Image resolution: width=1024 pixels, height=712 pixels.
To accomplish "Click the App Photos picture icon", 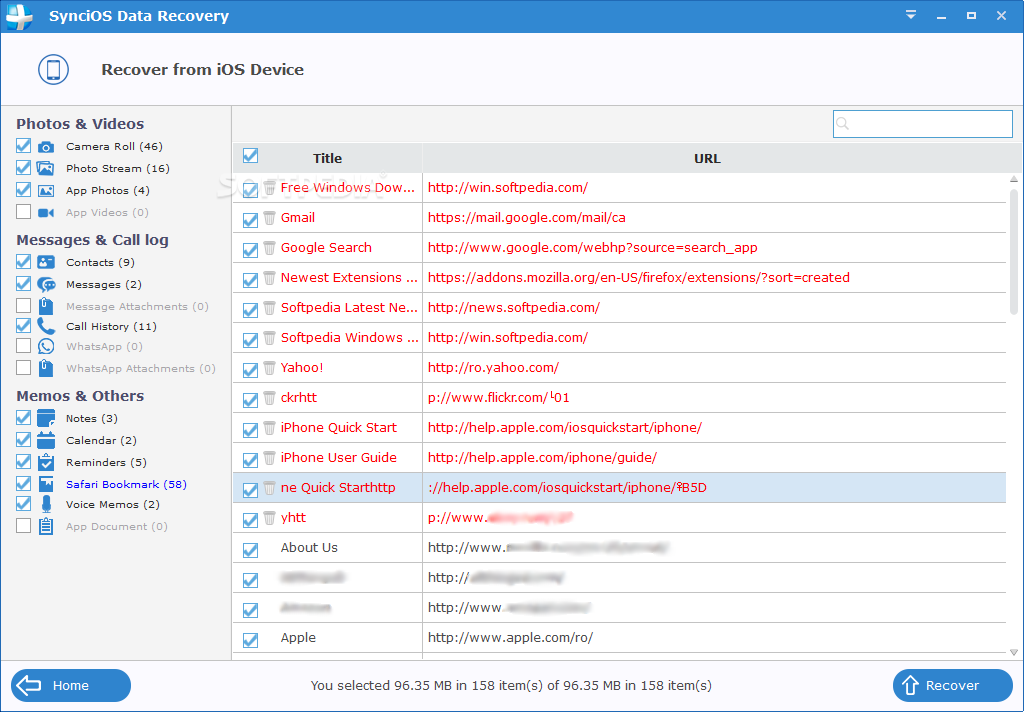I will pyautogui.click(x=46, y=191).
